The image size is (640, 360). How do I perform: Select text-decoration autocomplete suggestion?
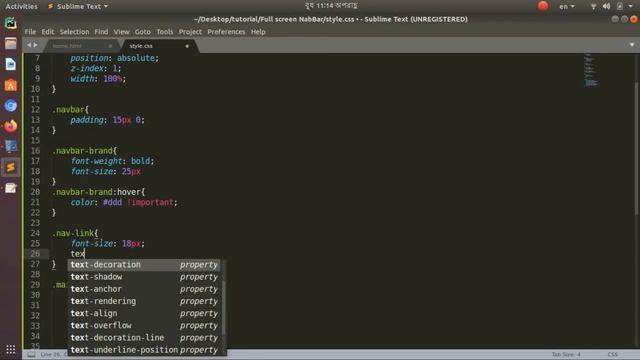point(144,265)
